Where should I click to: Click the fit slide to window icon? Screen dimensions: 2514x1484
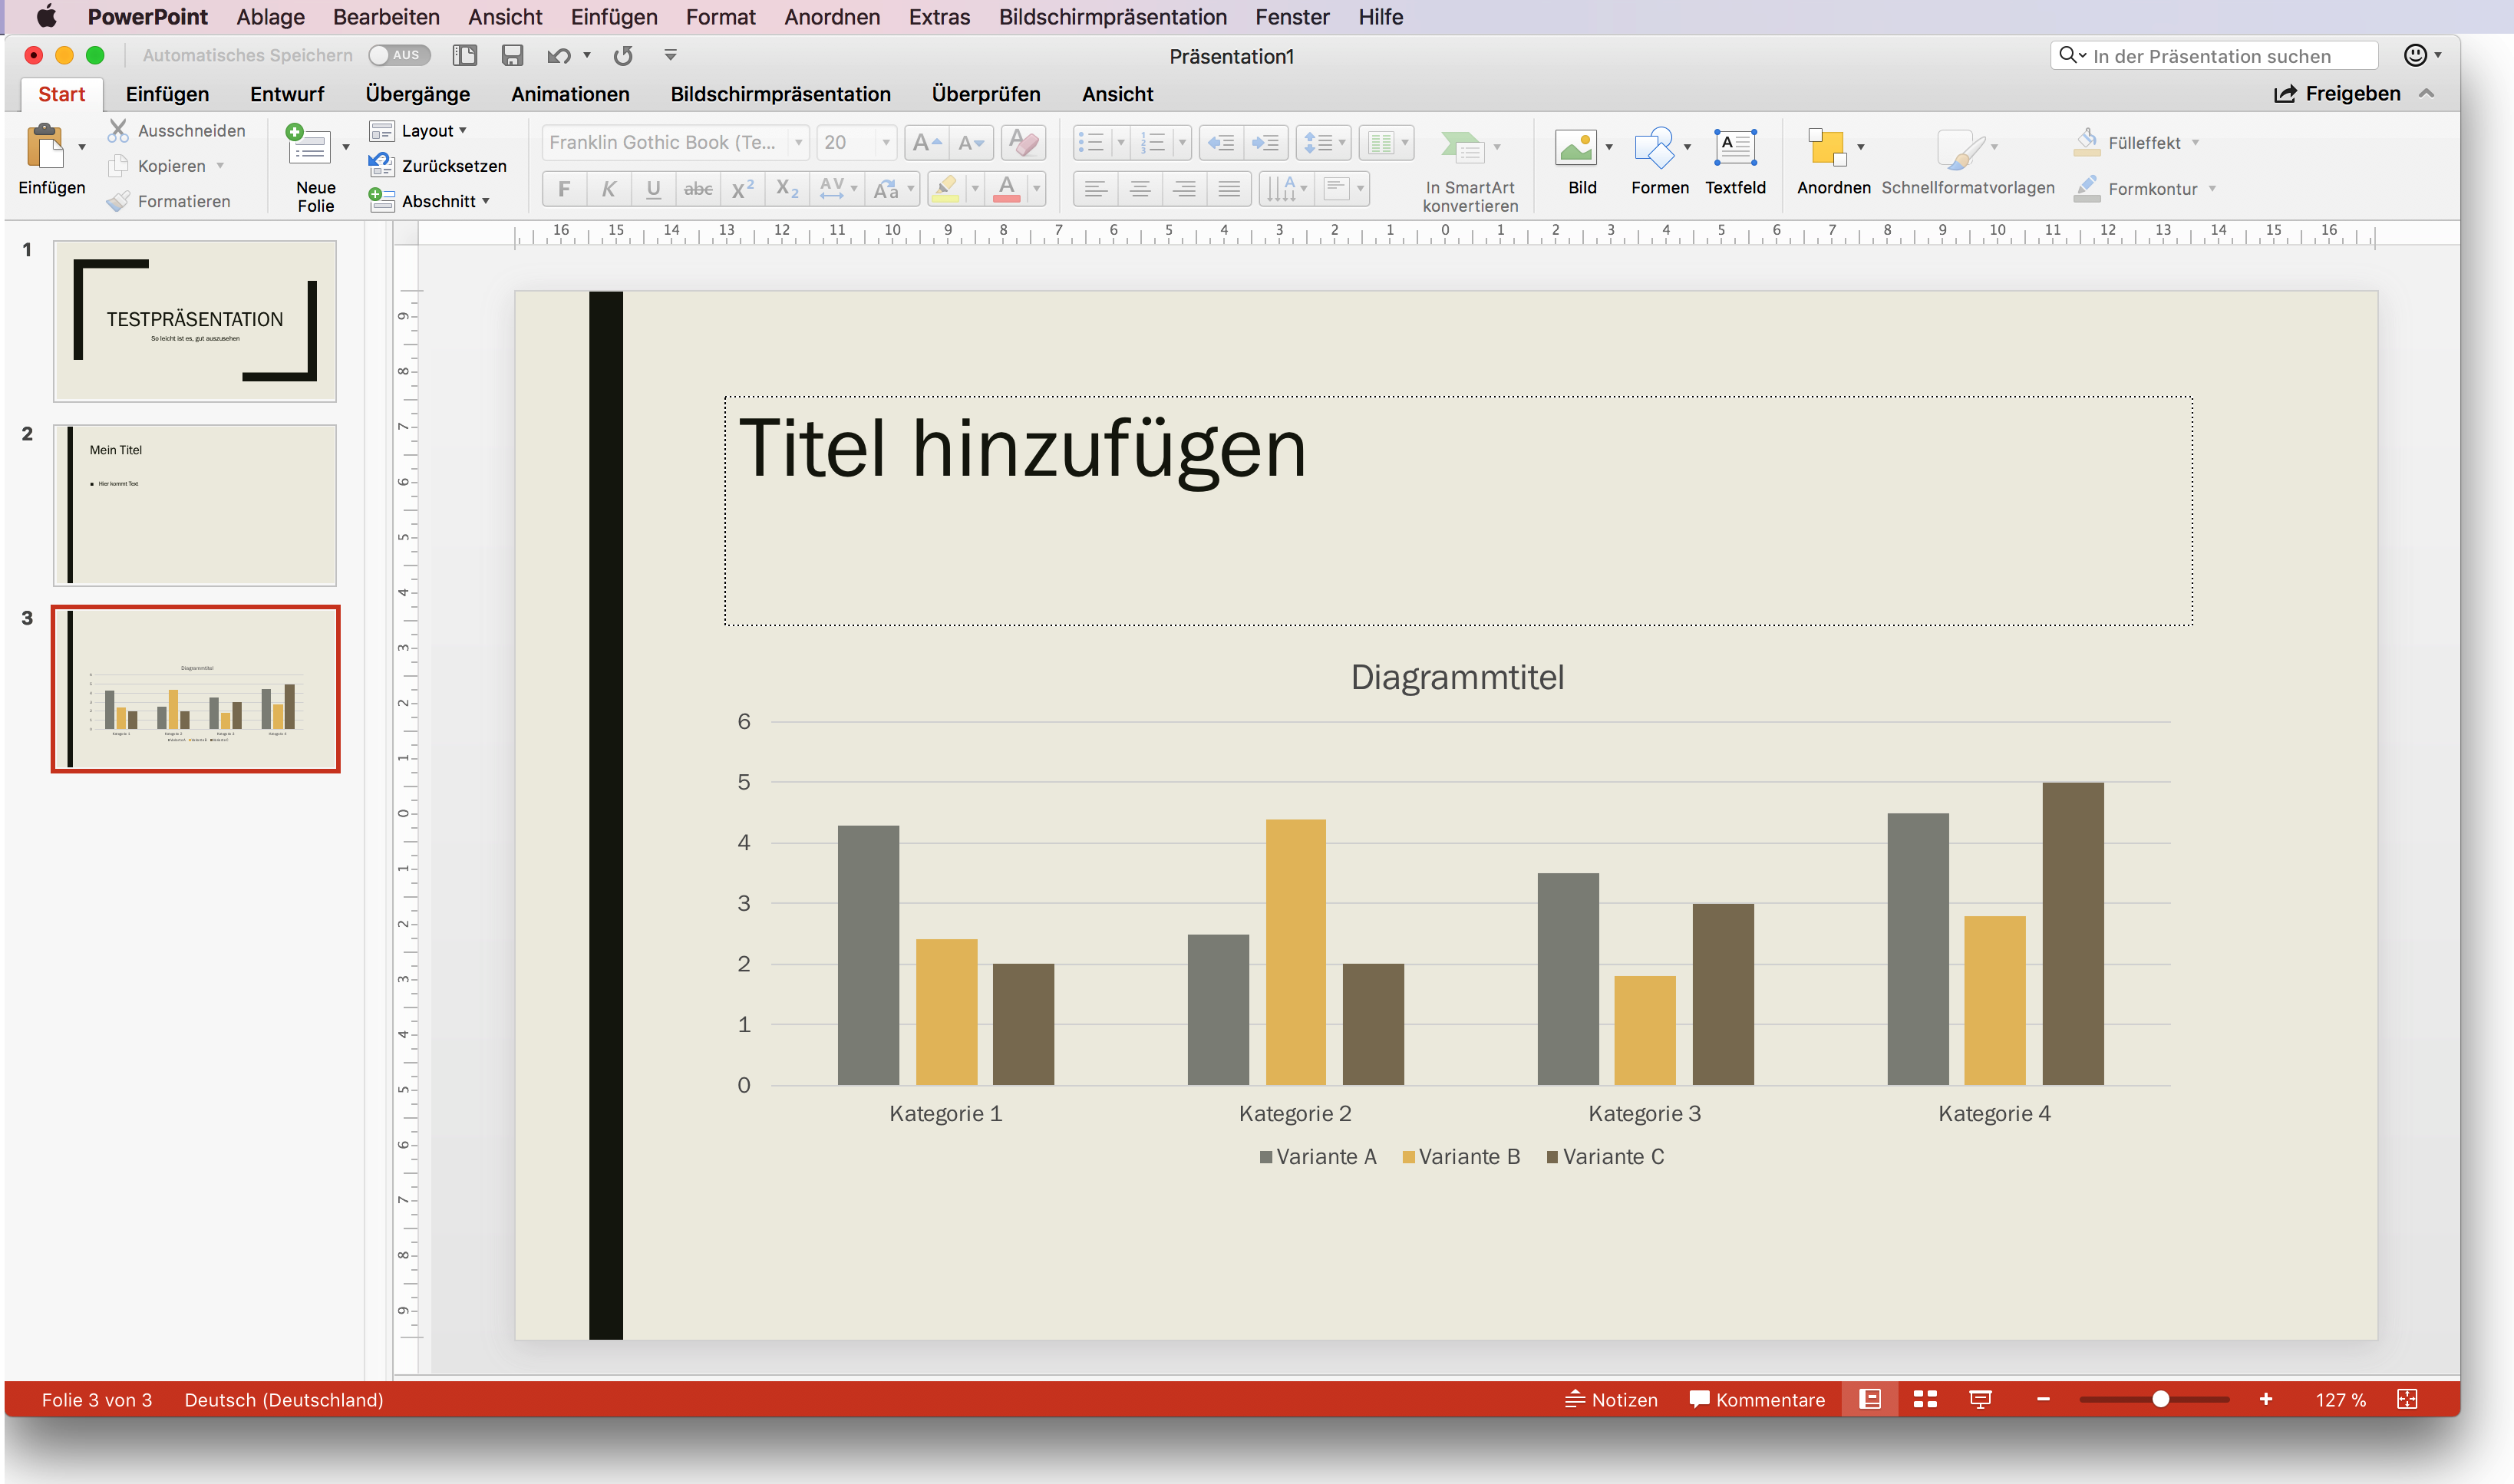point(2407,1399)
